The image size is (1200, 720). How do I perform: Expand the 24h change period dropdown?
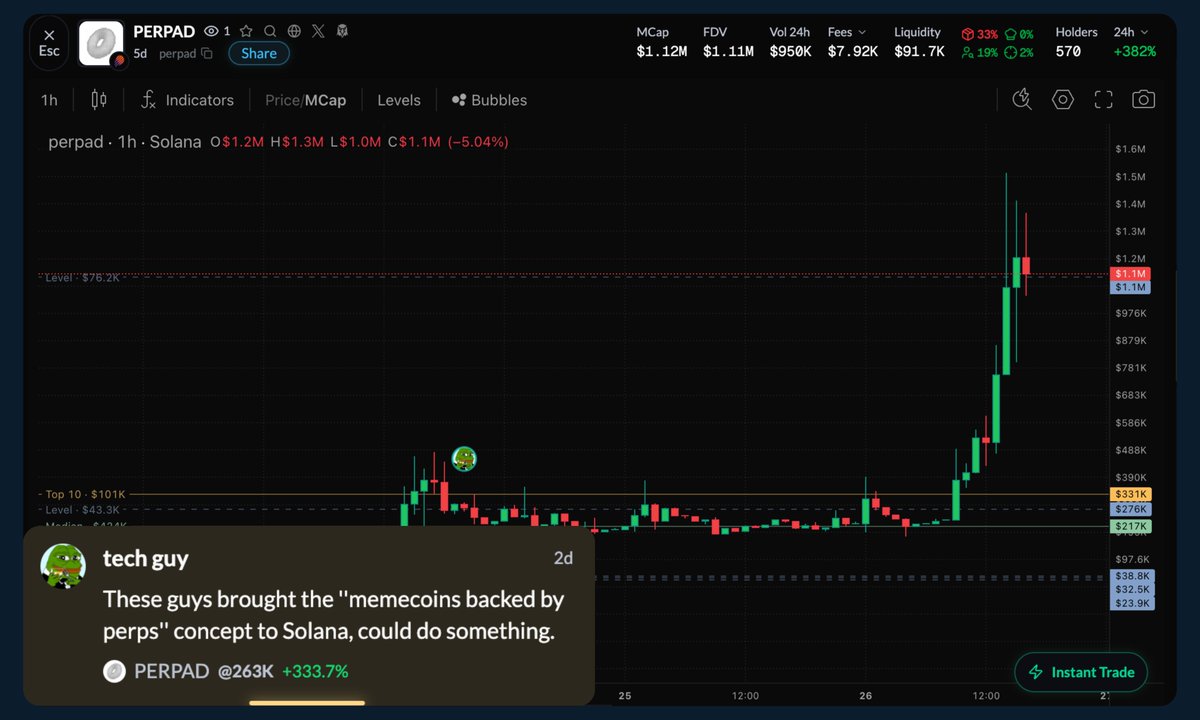point(1131,32)
